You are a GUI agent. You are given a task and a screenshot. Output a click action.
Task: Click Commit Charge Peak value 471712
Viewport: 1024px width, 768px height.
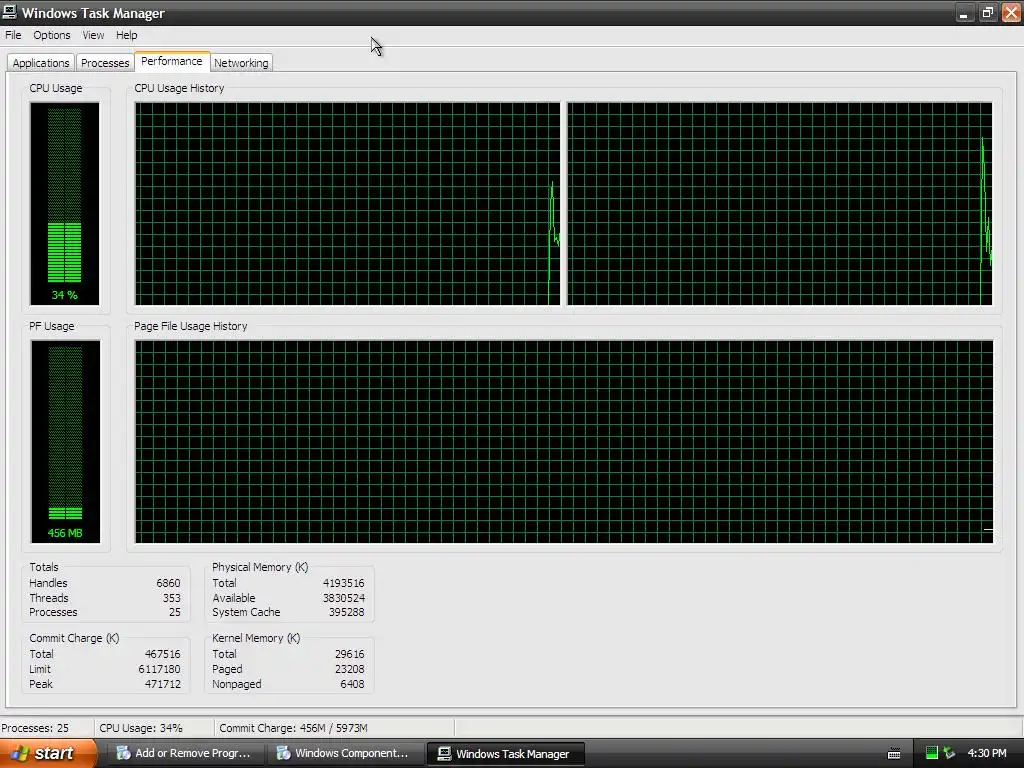(x=163, y=684)
